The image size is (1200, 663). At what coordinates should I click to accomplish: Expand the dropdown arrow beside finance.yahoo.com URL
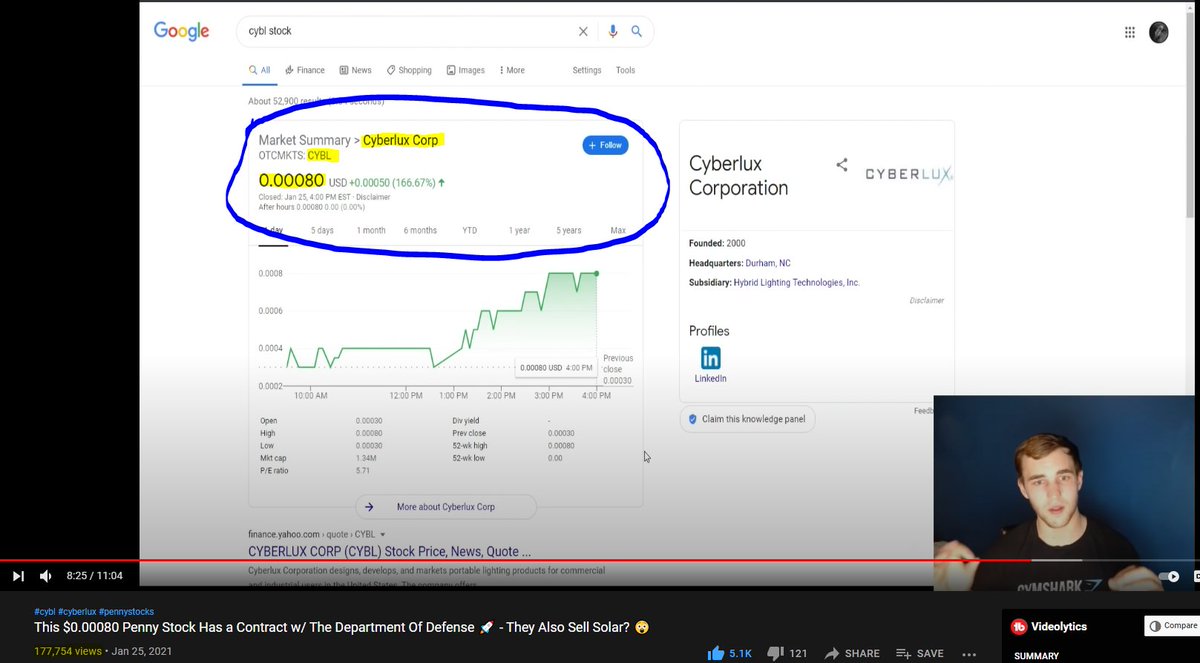pos(382,535)
